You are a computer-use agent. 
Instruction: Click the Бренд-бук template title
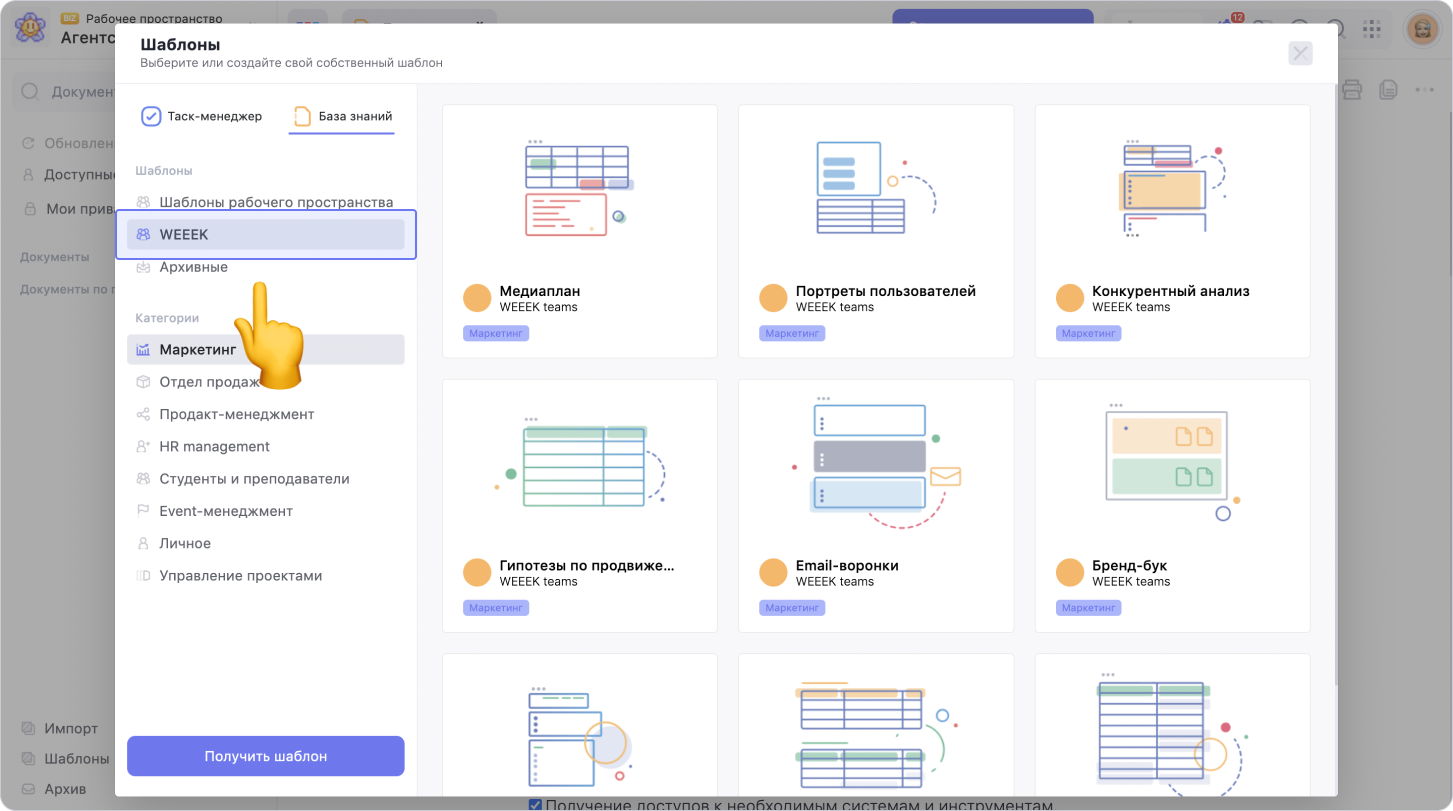tap(1130, 565)
